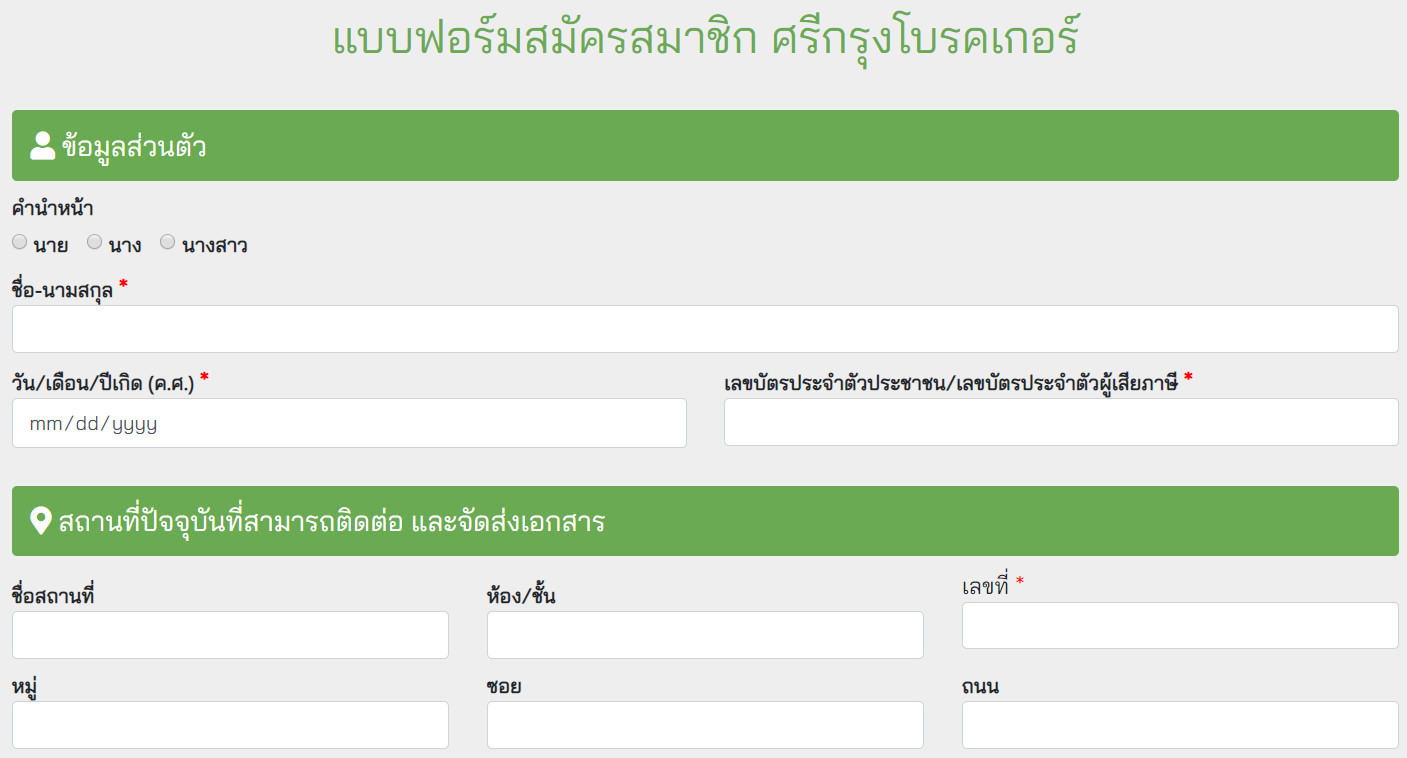Open the วัน/เดือน/ปีเกิด date field

coord(349,423)
